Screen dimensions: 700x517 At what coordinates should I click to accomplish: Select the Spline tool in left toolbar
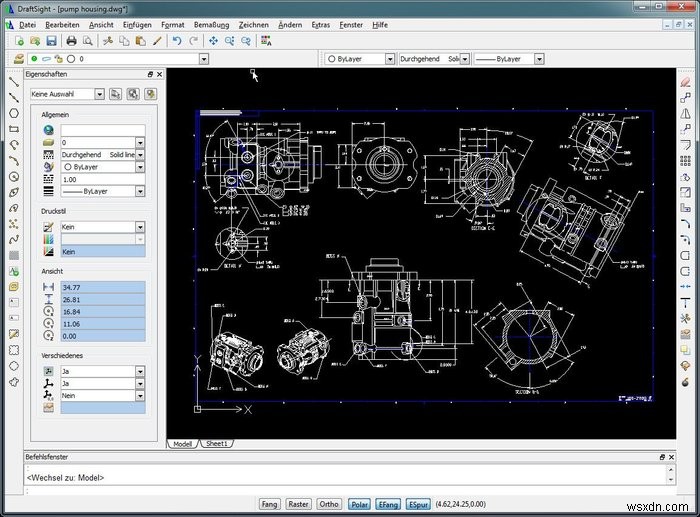click(14, 239)
